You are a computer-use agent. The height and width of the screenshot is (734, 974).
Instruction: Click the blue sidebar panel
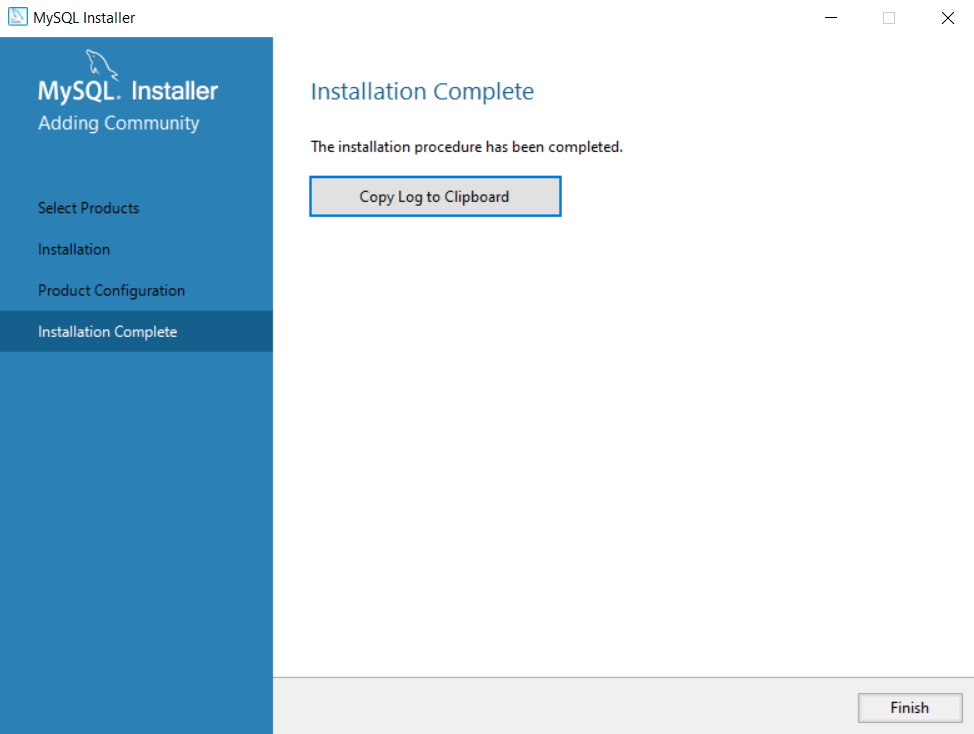[x=136, y=500]
